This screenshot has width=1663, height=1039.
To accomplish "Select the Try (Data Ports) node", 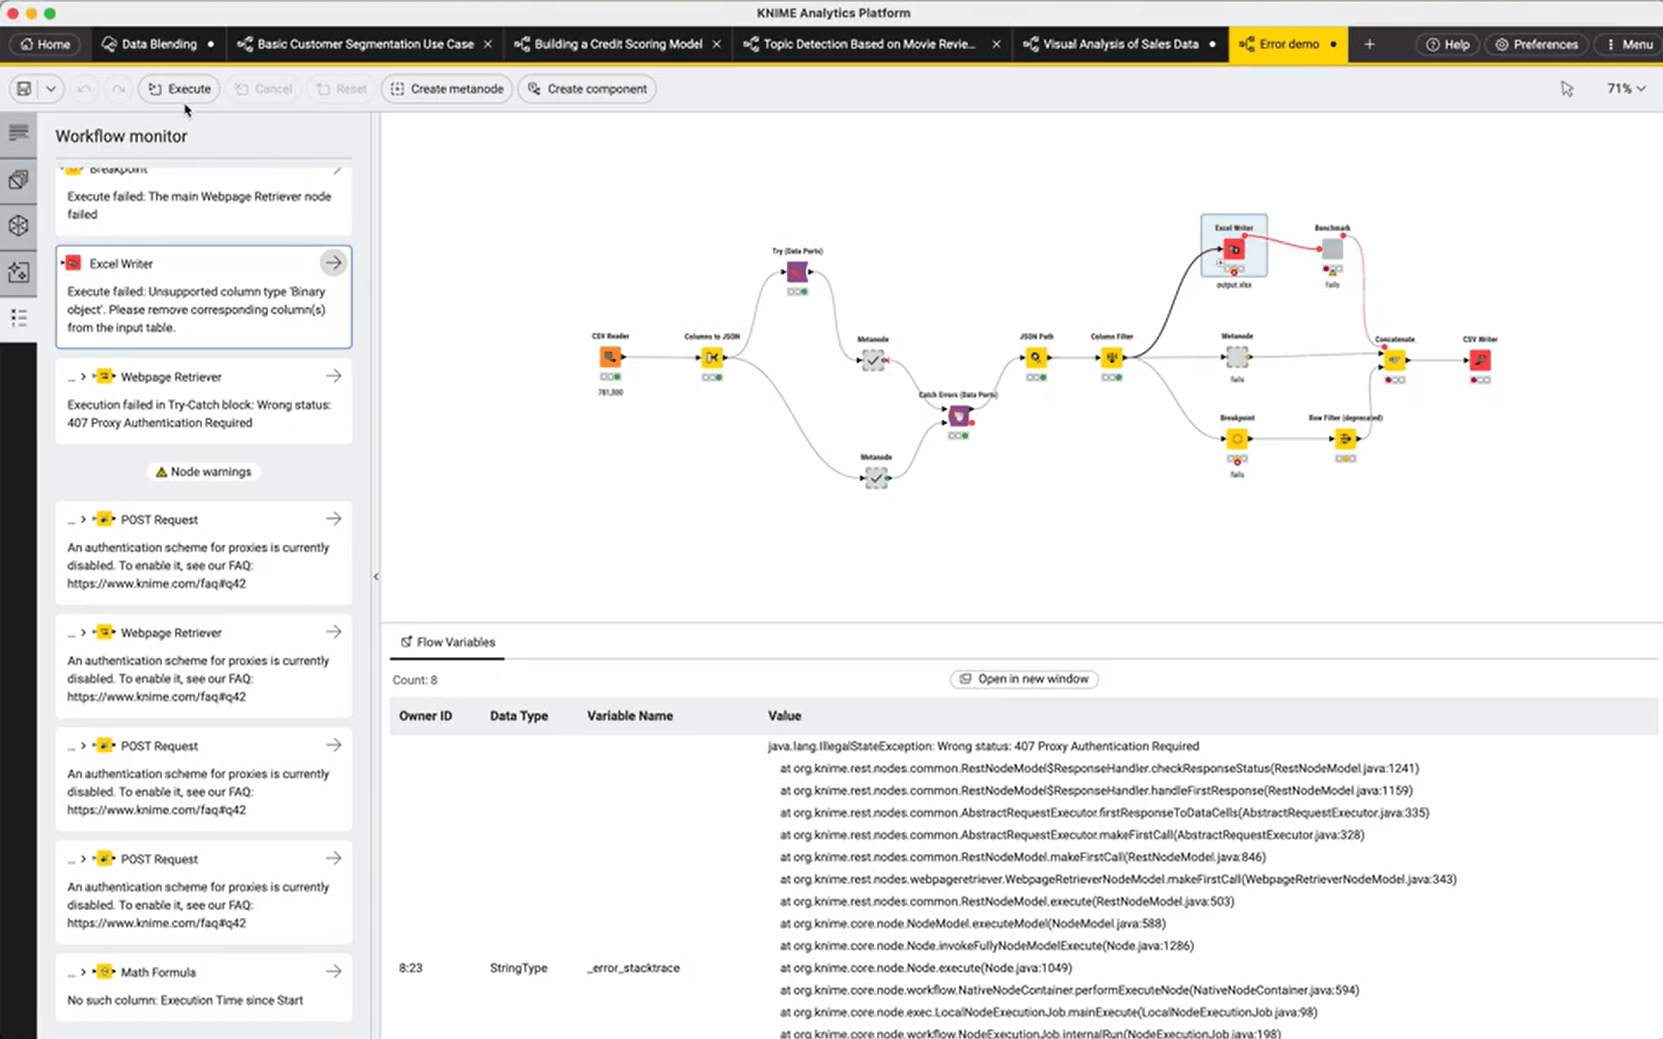I will (797, 272).
